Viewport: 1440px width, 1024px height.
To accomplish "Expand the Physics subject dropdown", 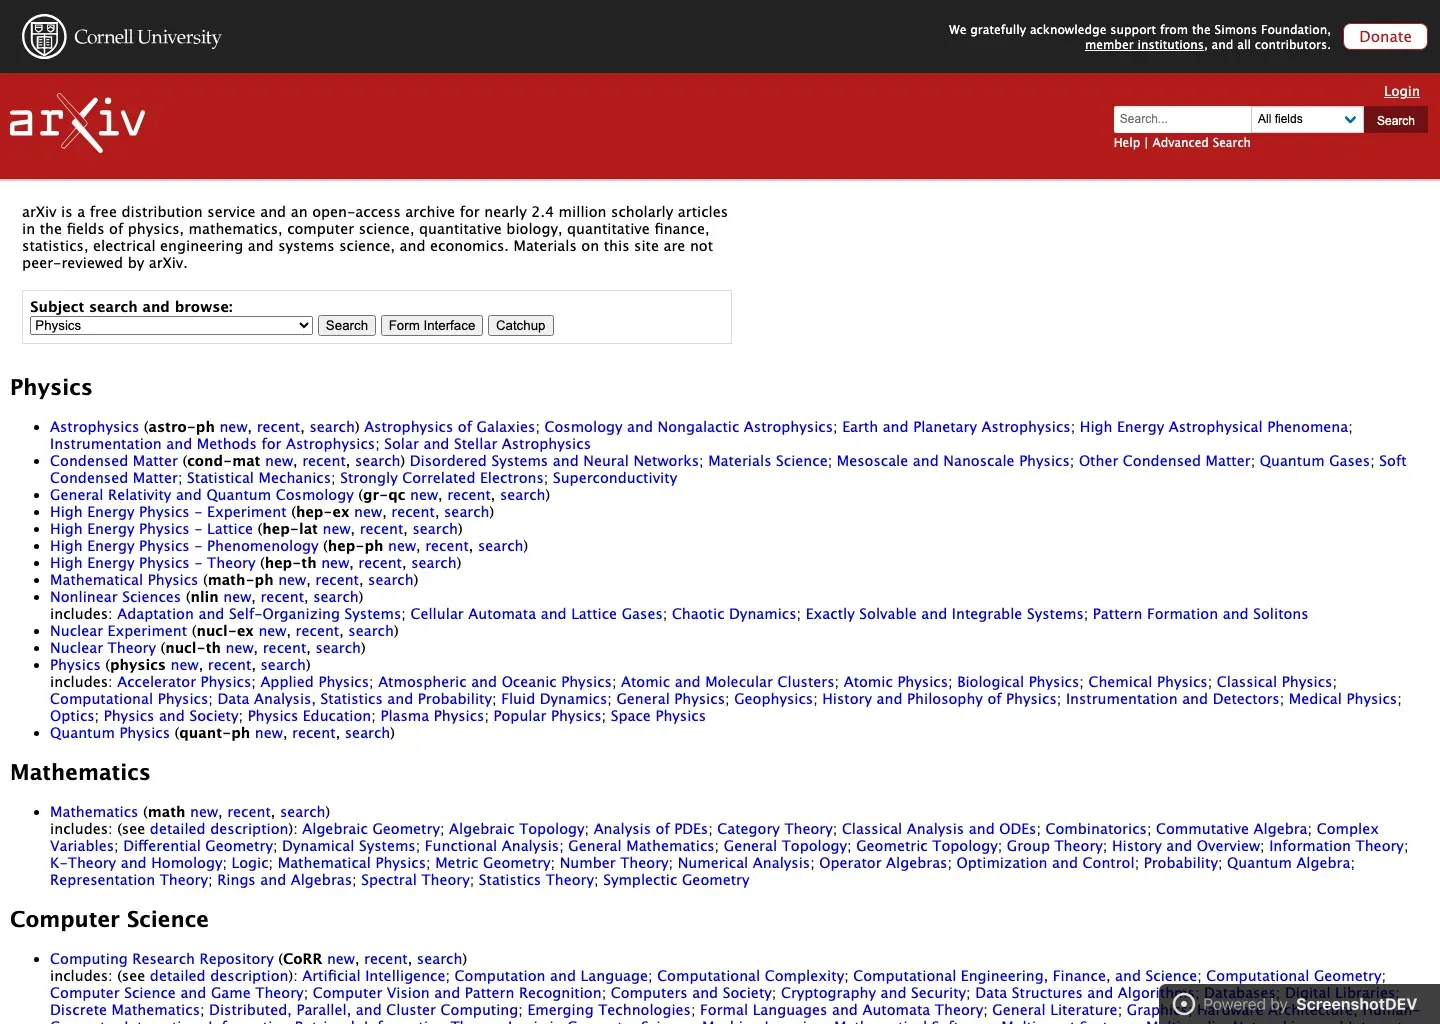I will tap(171, 325).
